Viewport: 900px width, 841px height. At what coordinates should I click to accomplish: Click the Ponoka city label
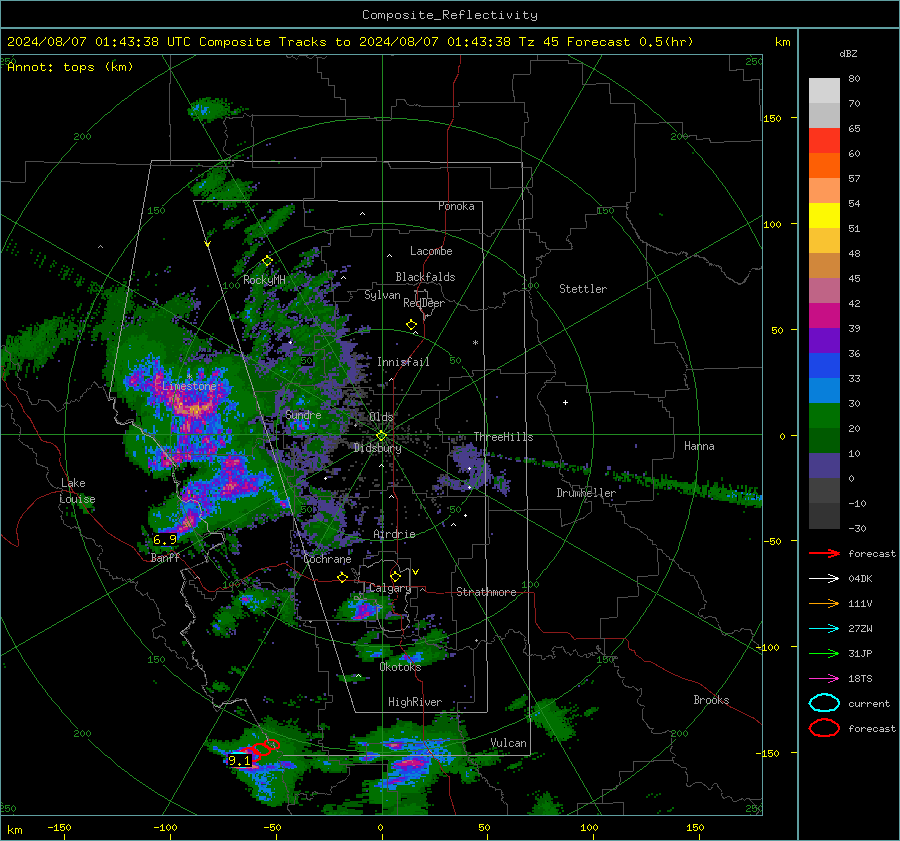(456, 206)
